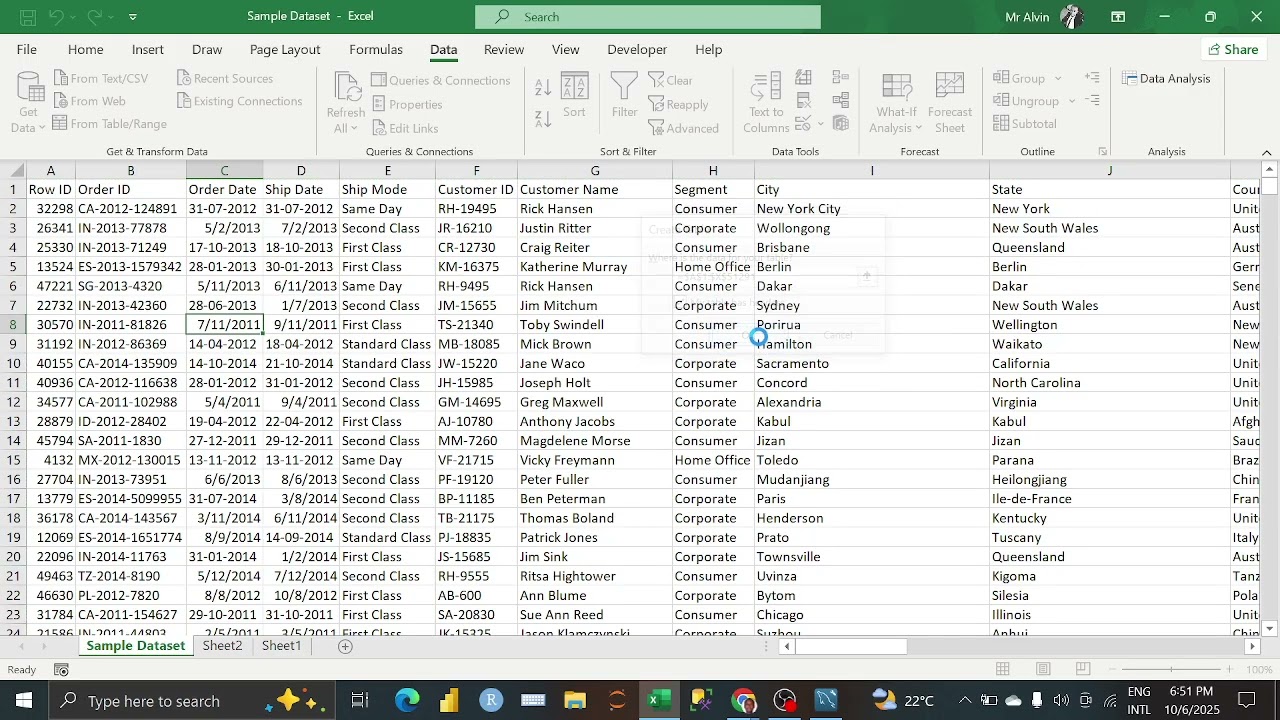
Task: Click the Relationships icon
Action: point(841,101)
